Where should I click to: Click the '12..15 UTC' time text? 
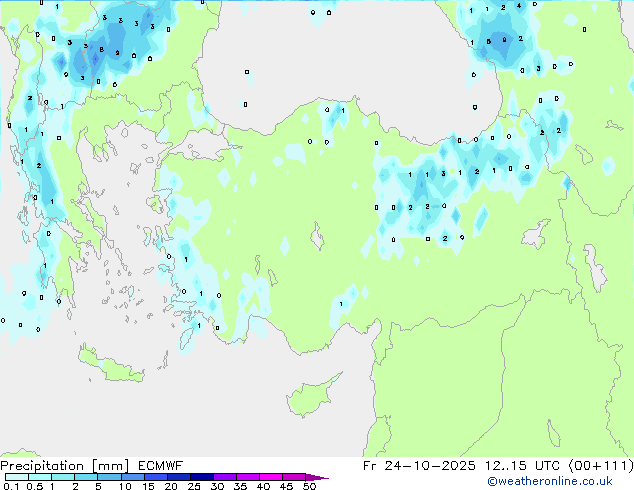[x=522, y=466]
